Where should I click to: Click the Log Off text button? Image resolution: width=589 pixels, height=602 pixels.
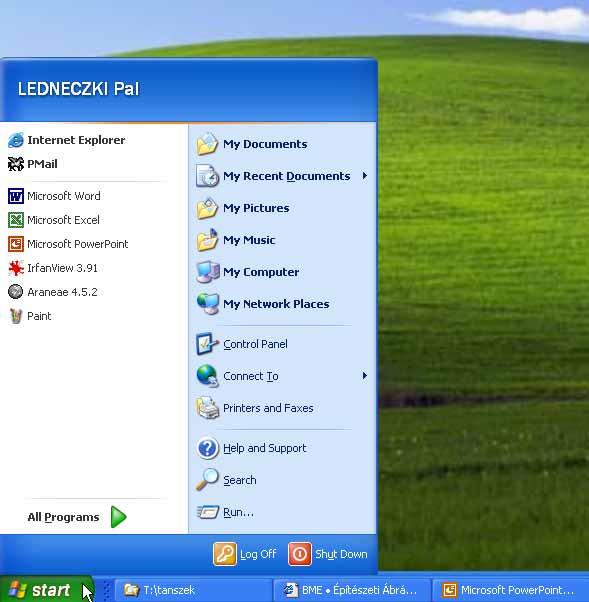[x=258, y=554]
